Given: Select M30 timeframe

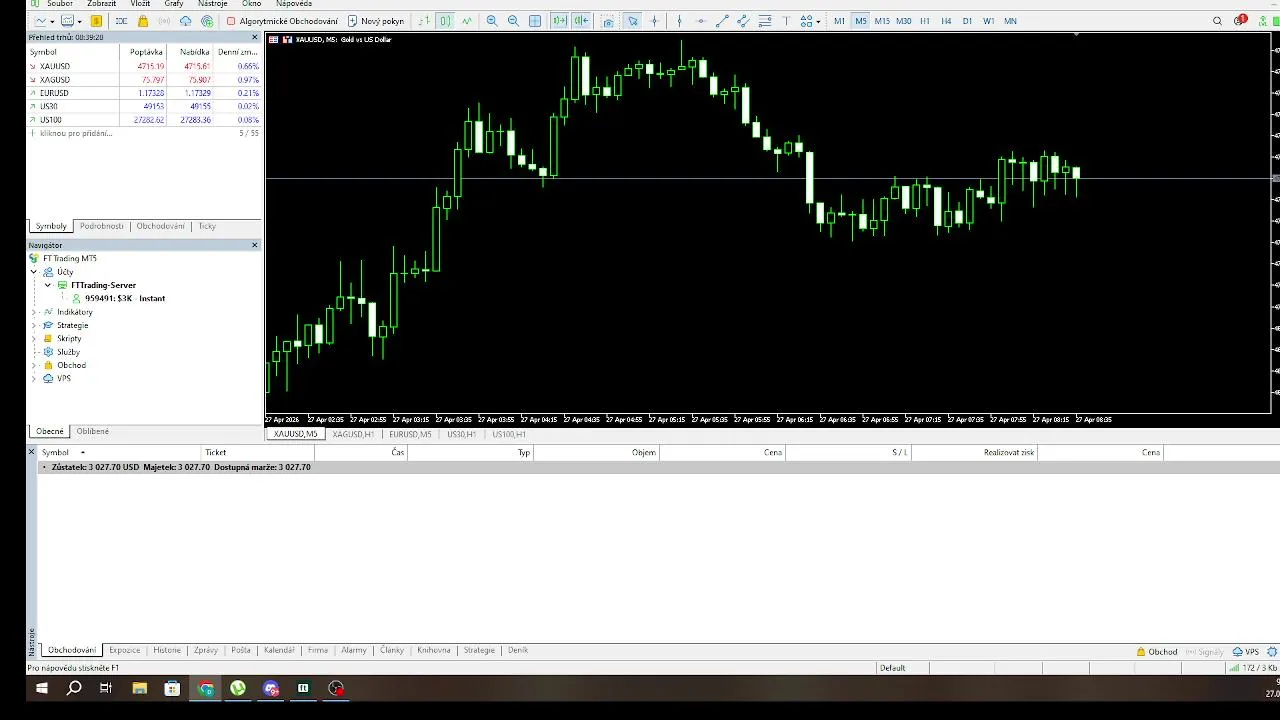Looking at the screenshot, I should [x=904, y=21].
